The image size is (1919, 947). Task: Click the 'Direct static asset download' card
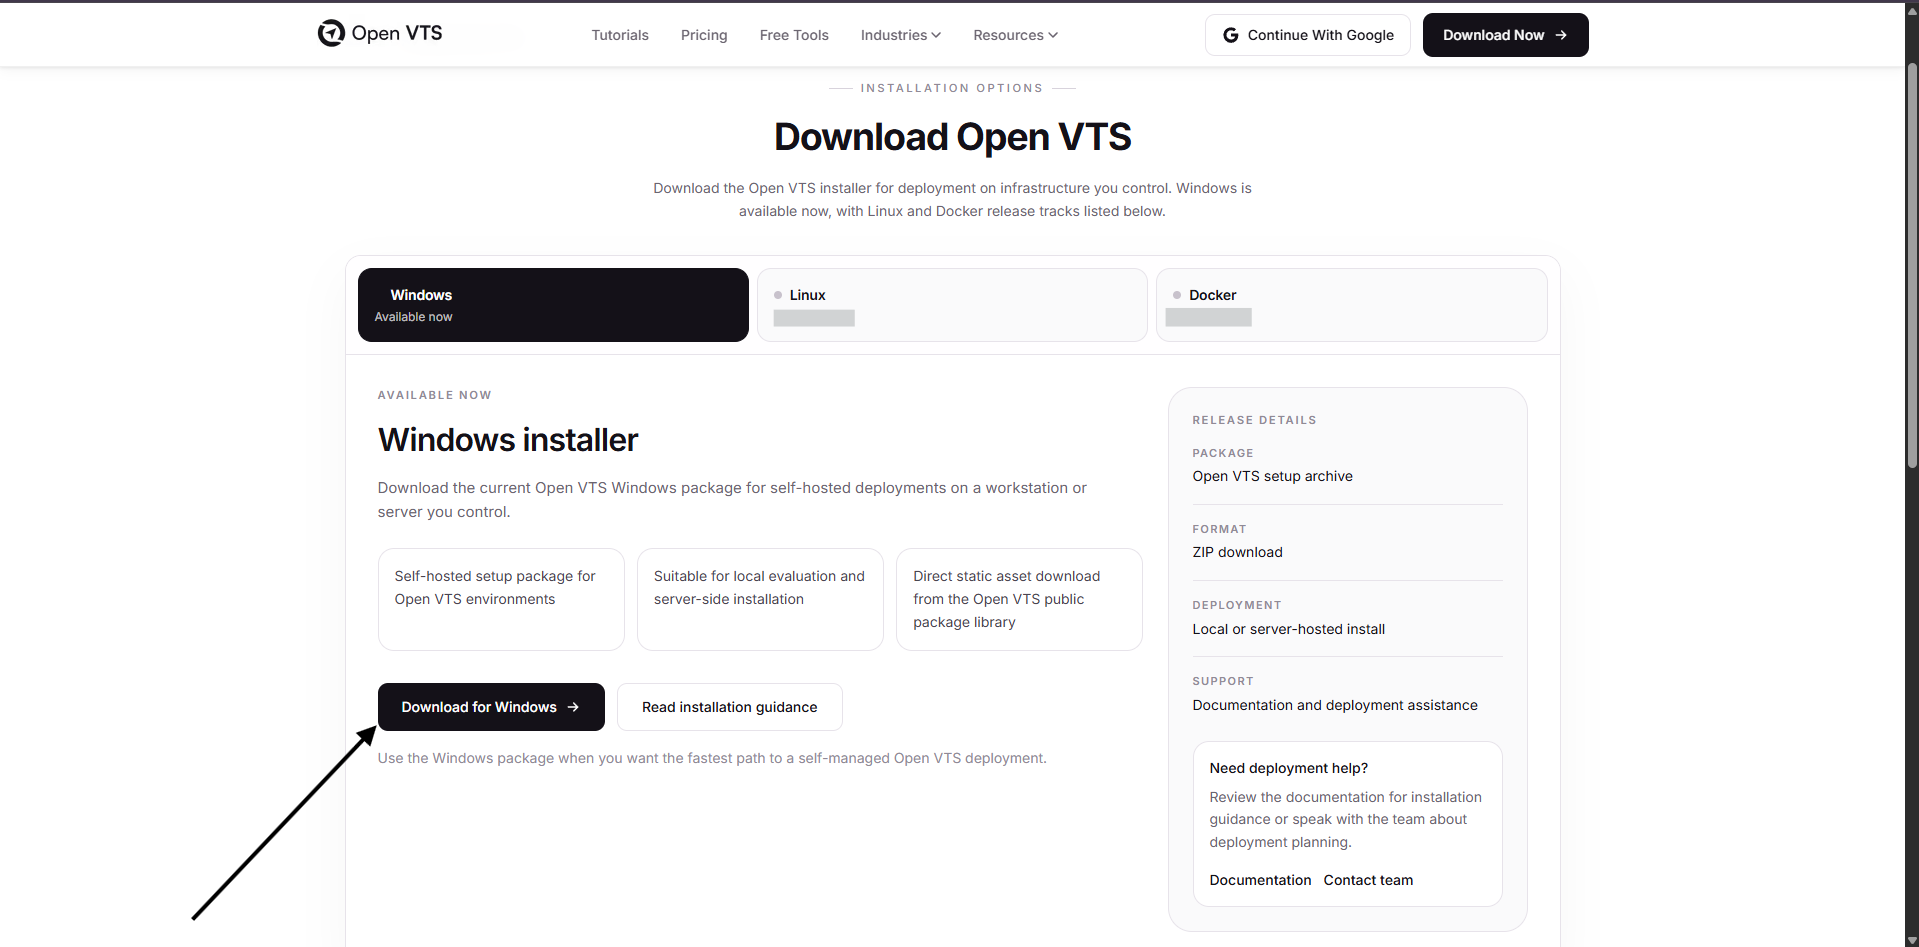point(1019,599)
